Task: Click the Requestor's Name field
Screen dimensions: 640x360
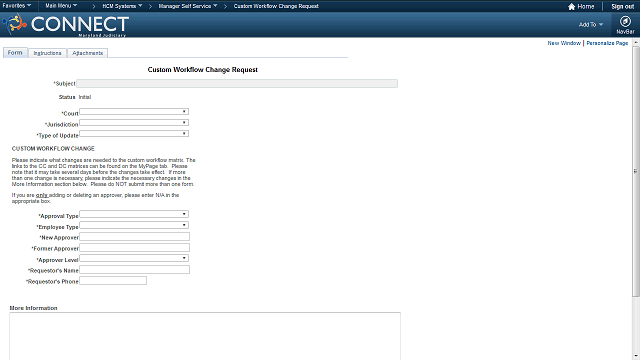Action: [134, 269]
